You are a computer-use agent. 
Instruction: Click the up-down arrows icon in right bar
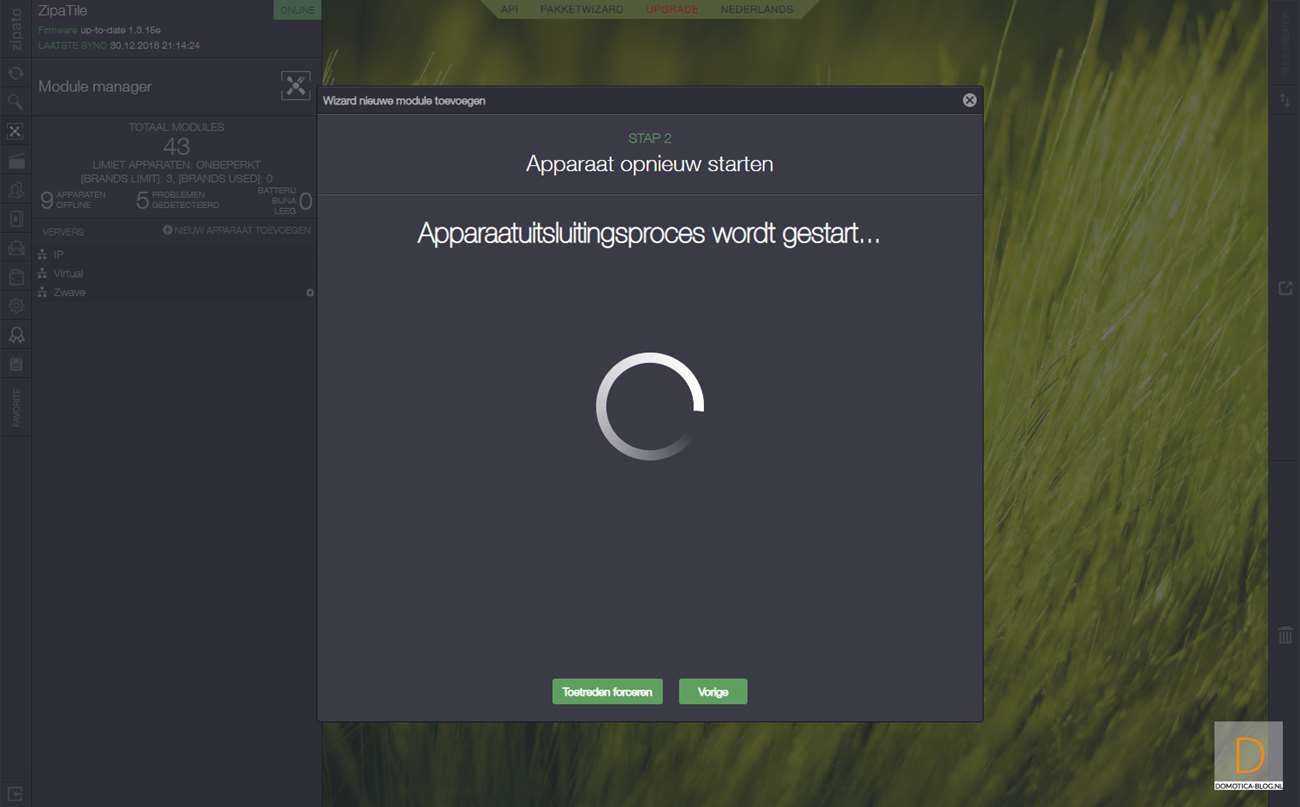pyautogui.click(x=1286, y=100)
